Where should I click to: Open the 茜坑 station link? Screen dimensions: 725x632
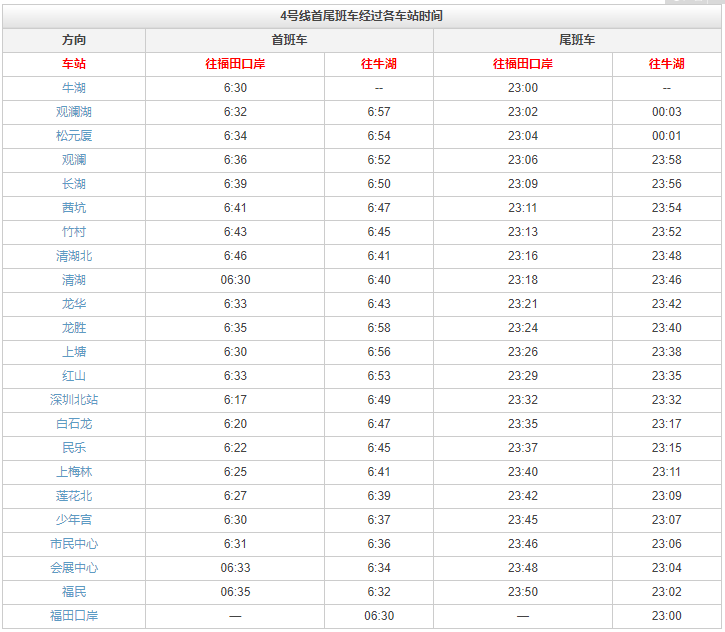pos(74,208)
